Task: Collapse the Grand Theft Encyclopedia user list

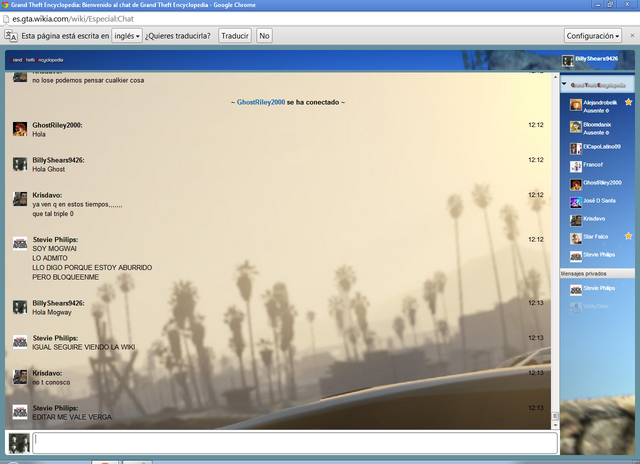Action: pyautogui.click(x=564, y=84)
